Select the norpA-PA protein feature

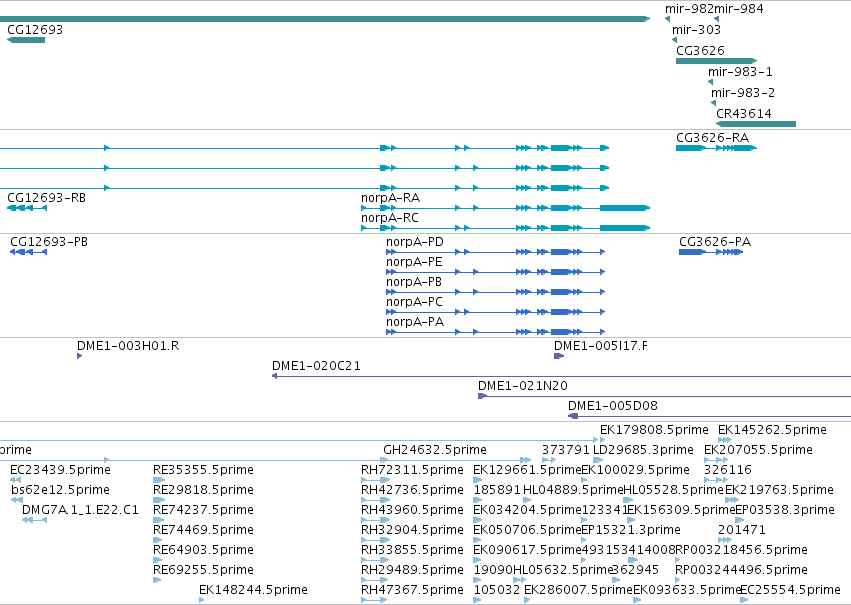(496, 332)
